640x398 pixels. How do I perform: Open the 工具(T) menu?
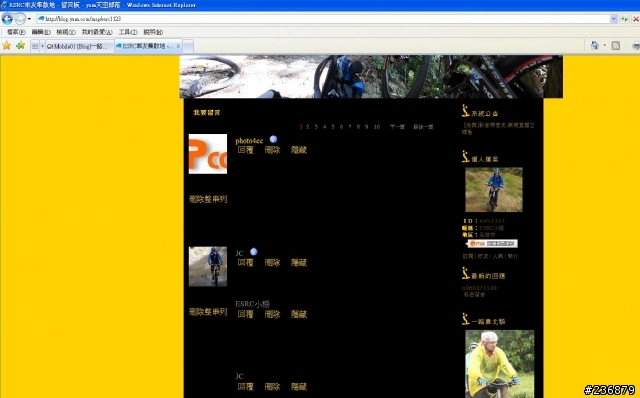(128, 32)
